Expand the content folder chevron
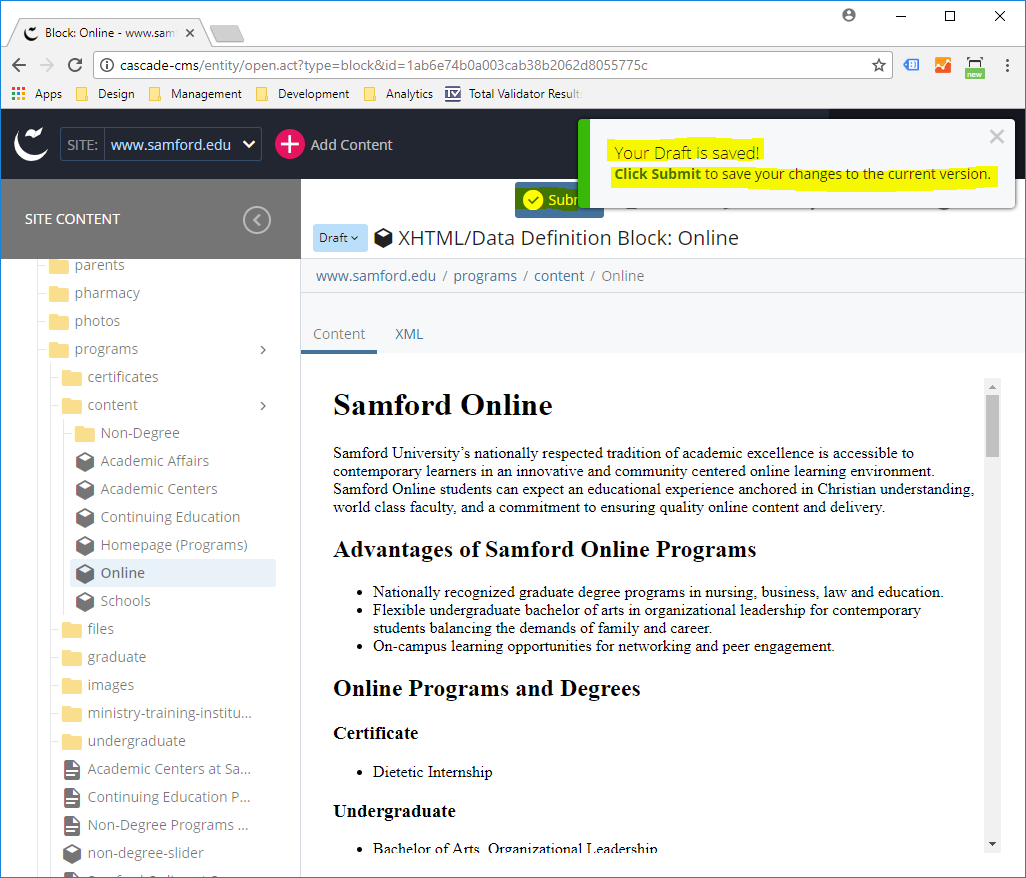The height and width of the screenshot is (878, 1026). (x=263, y=406)
